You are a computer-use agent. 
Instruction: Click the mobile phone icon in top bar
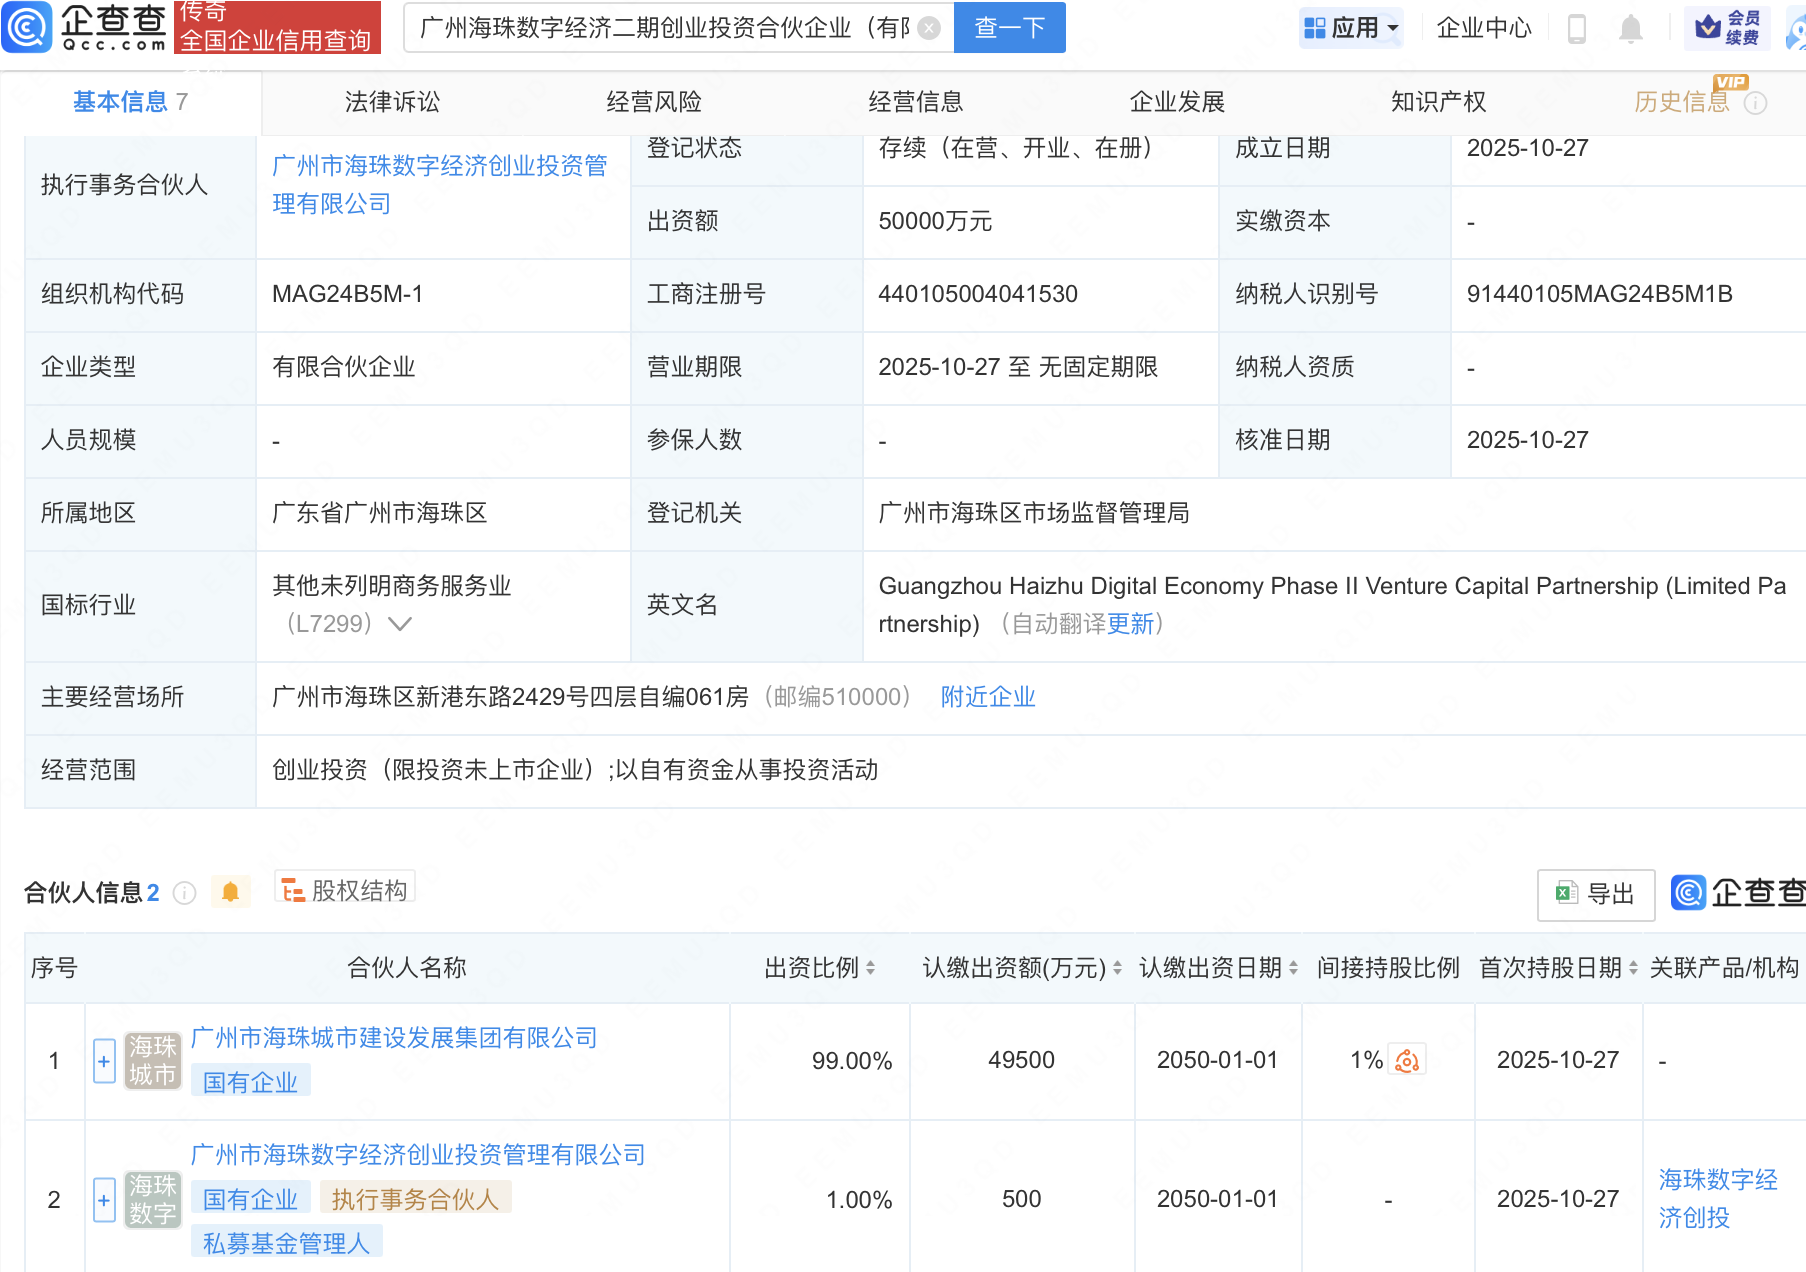pyautogui.click(x=1579, y=29)
